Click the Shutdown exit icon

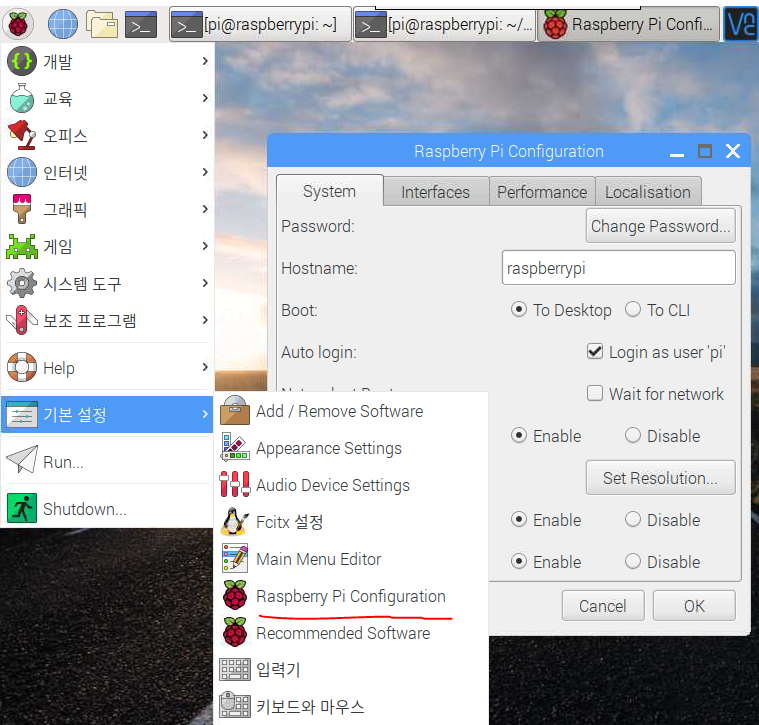[x=21, y=508]
